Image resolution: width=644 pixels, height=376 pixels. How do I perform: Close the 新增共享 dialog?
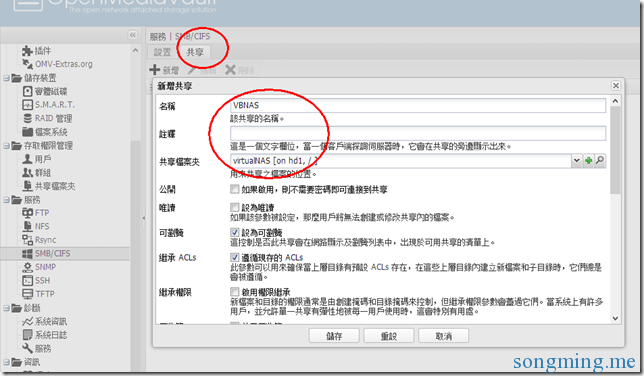[616, 85]
